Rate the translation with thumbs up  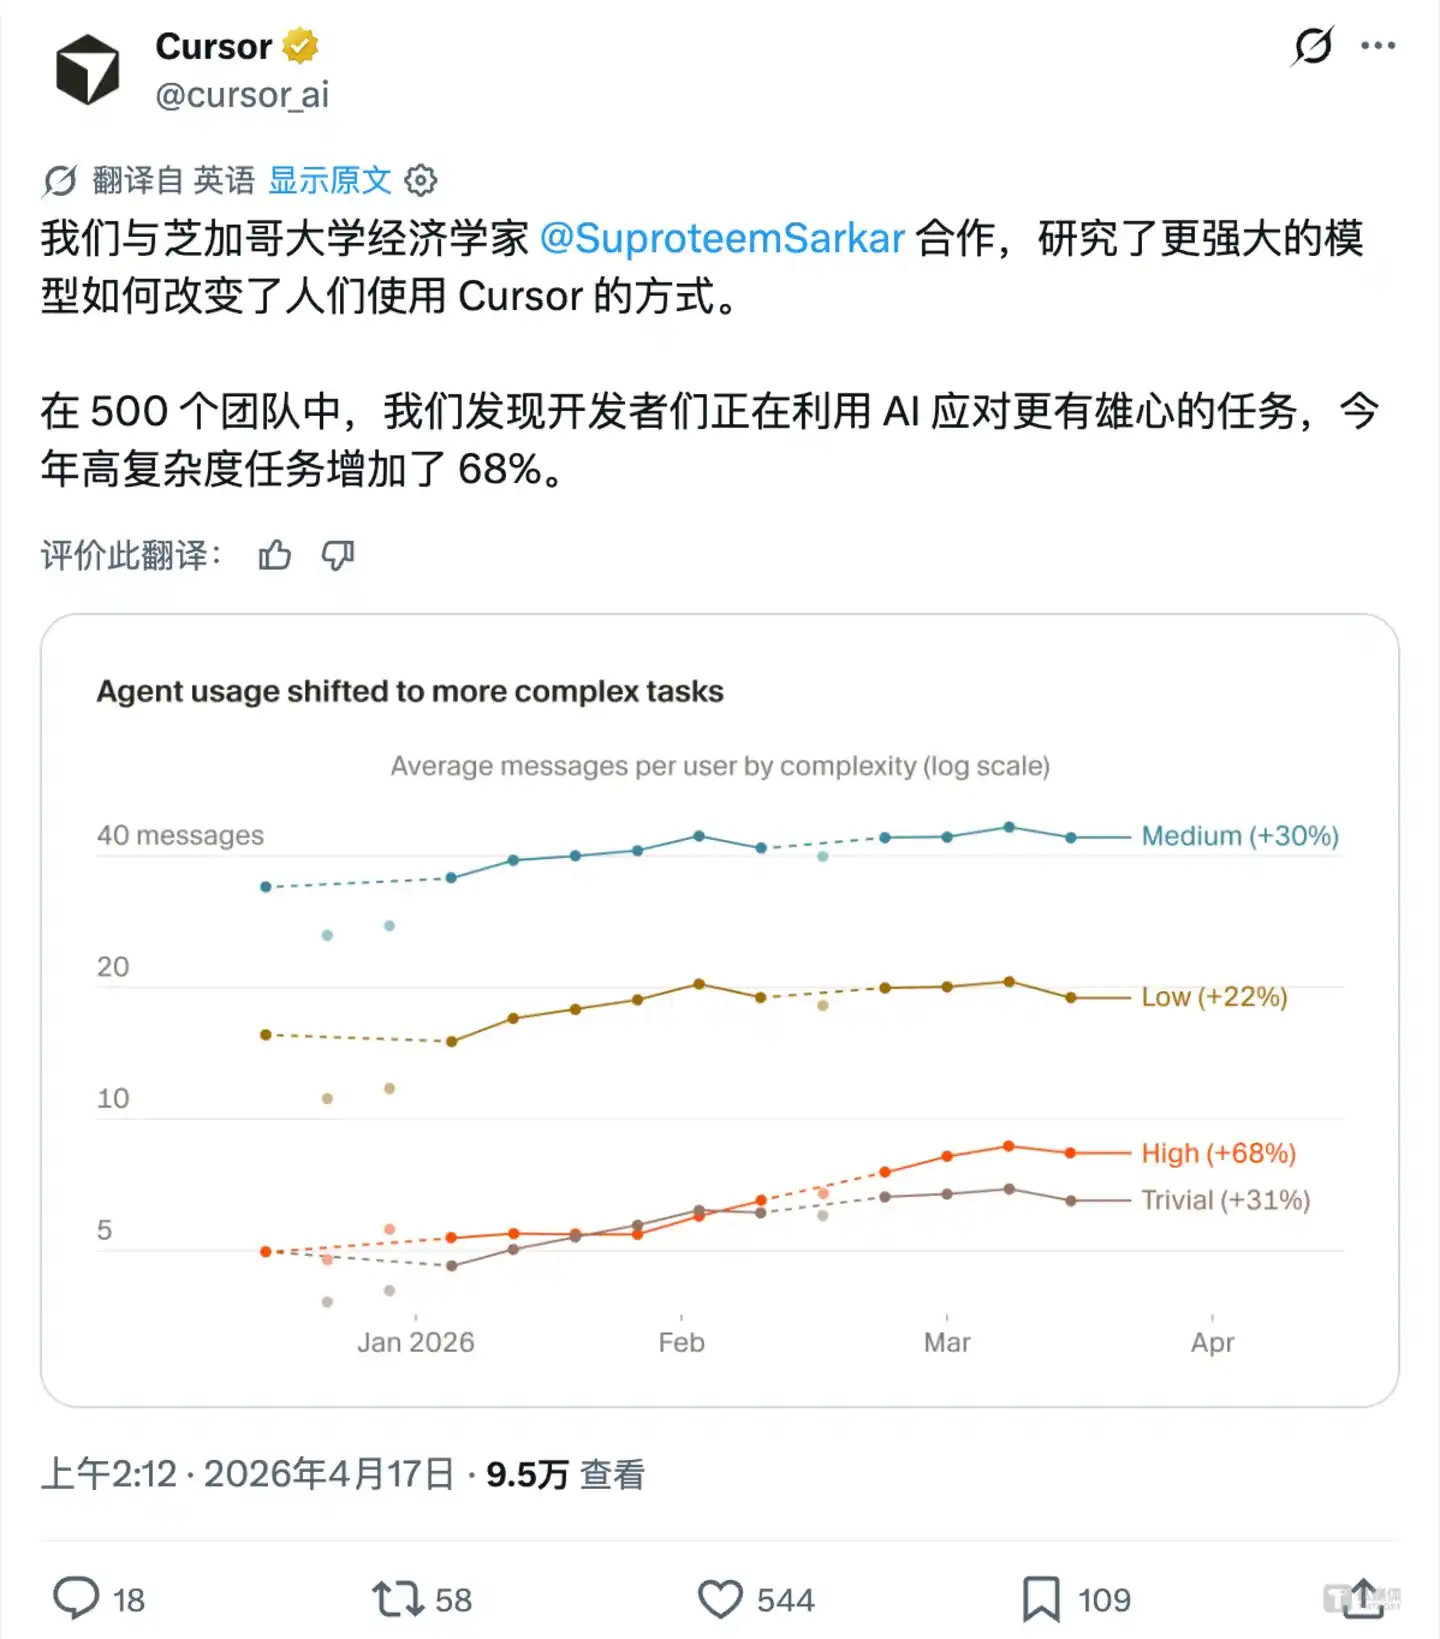274,555
